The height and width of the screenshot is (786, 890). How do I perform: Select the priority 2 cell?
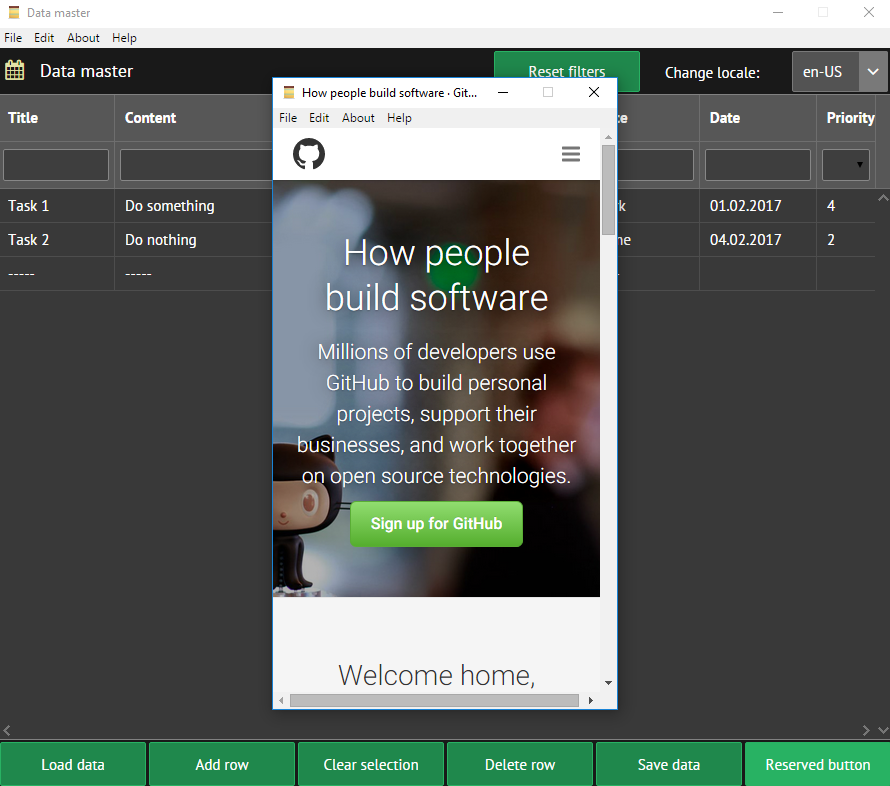(x=846, y=239)
